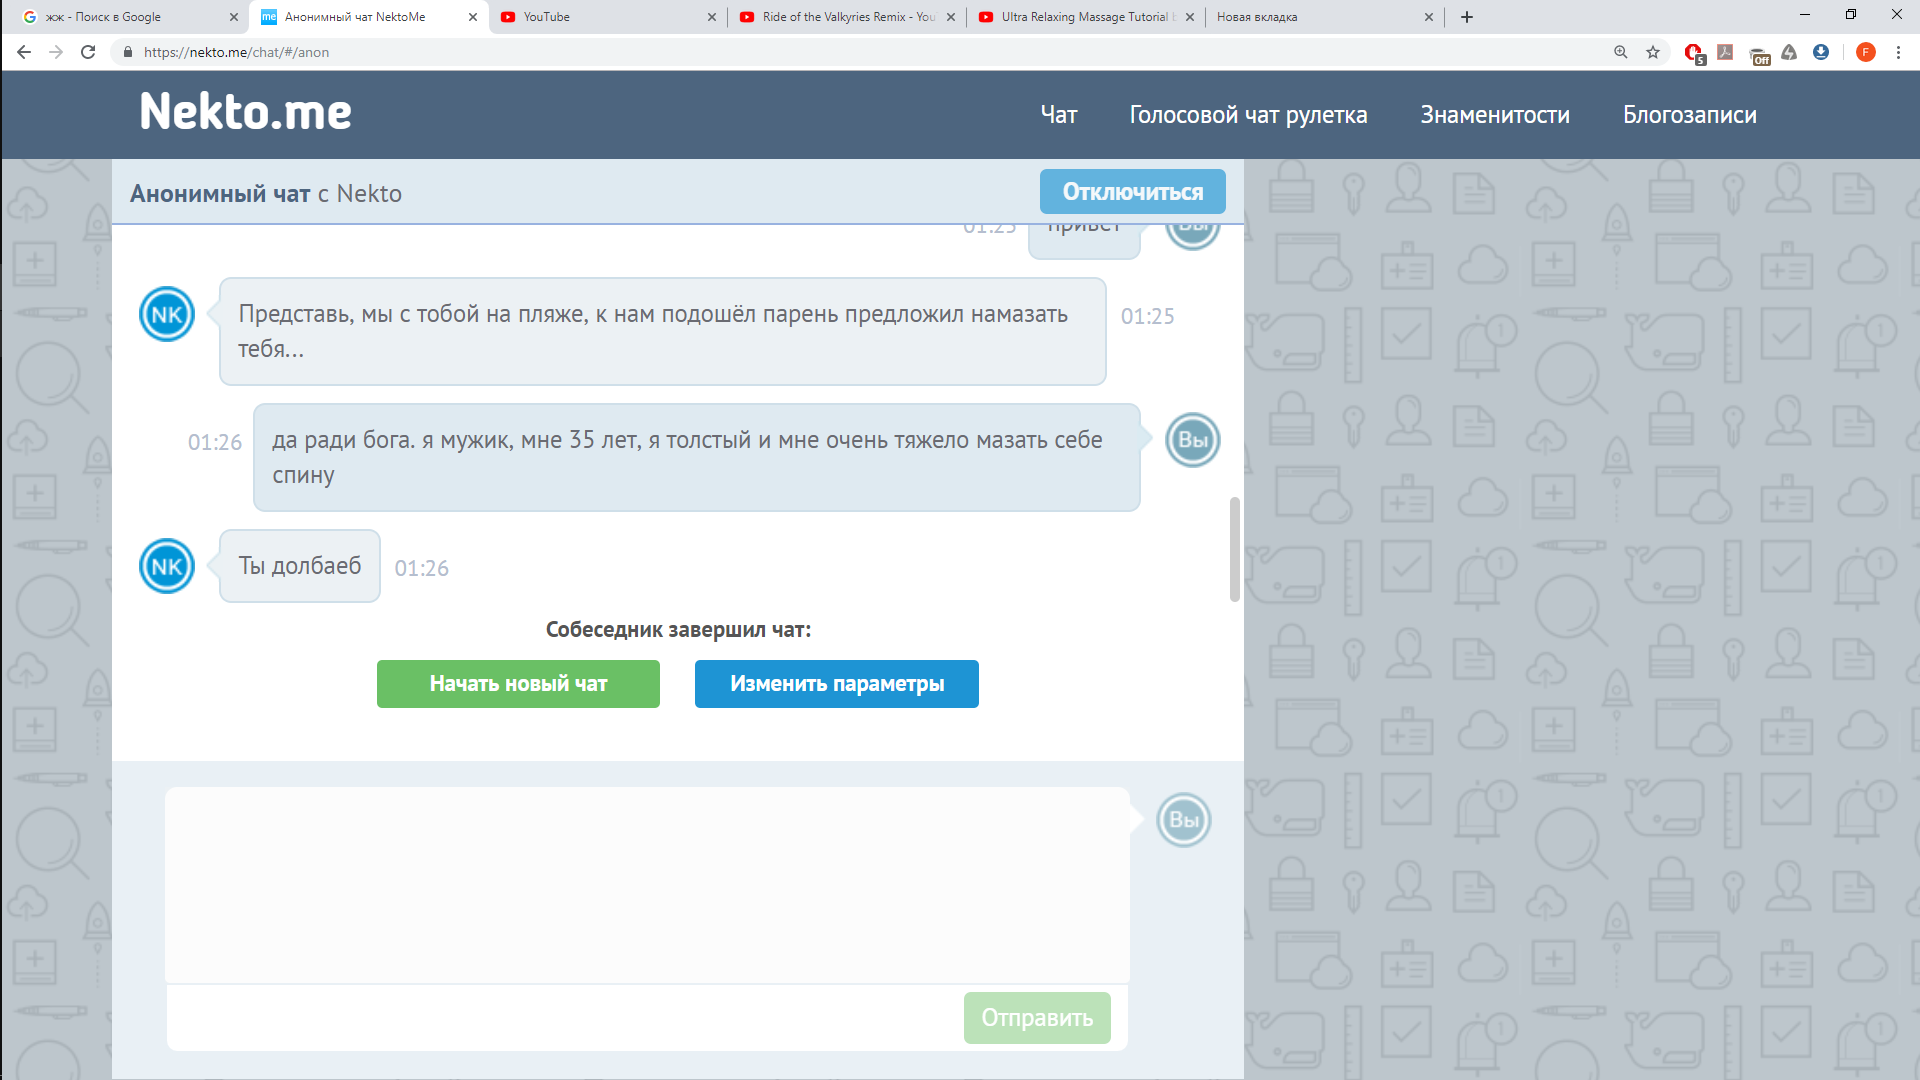This screenshot has width=1920, height=1080.
Task: Click the Вы avatar next to input box
Action: (x=1184, y=820)
